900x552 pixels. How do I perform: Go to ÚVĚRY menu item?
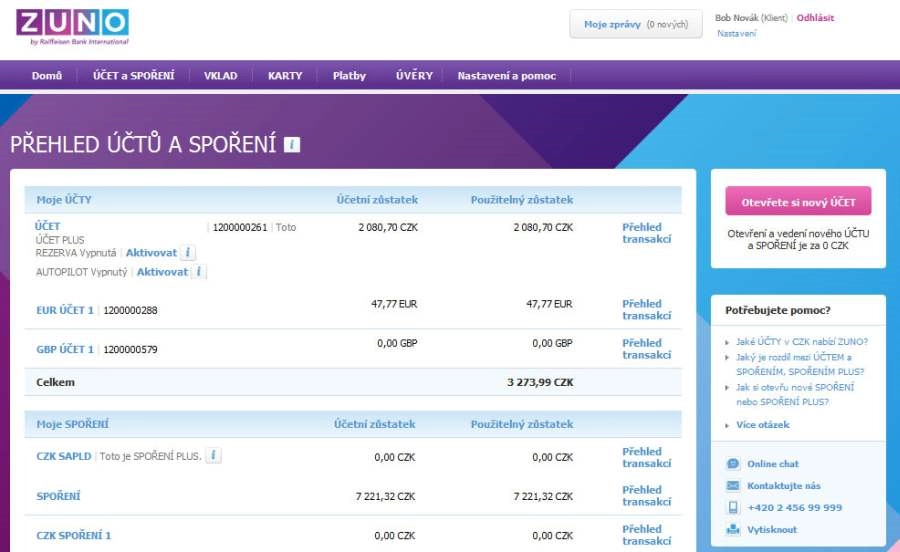414,76
